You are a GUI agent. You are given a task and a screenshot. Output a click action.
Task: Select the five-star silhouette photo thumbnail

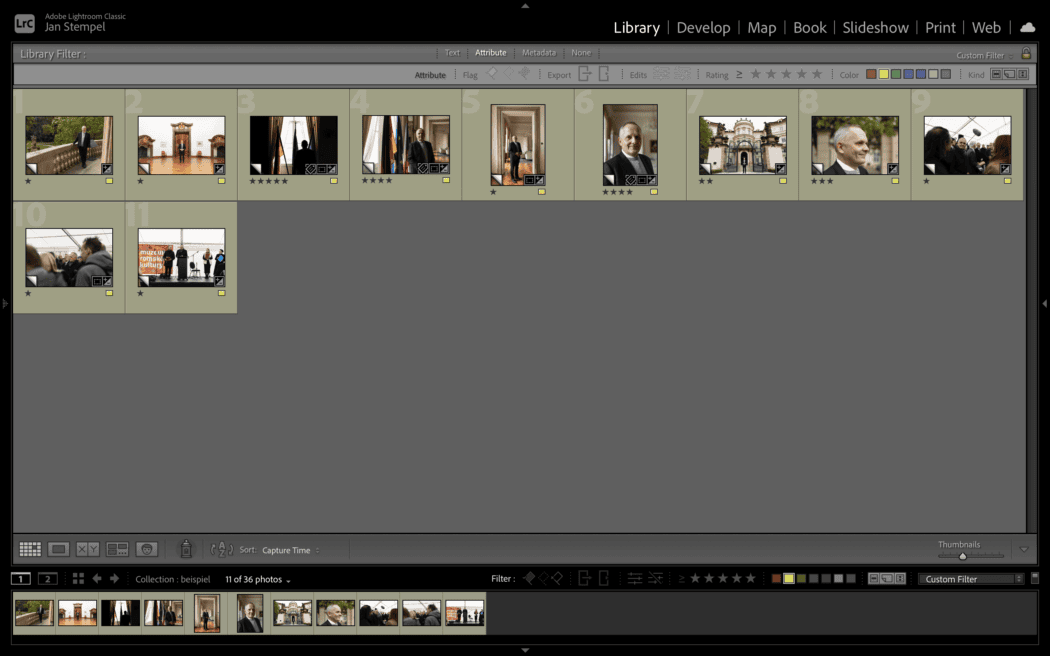click(293, 145)
